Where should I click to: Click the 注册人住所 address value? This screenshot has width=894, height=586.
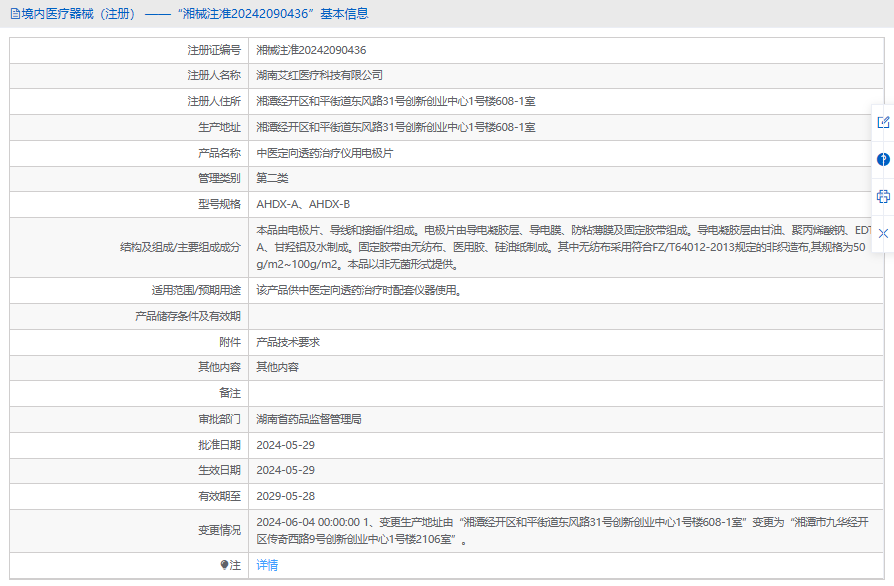(396, 101)
